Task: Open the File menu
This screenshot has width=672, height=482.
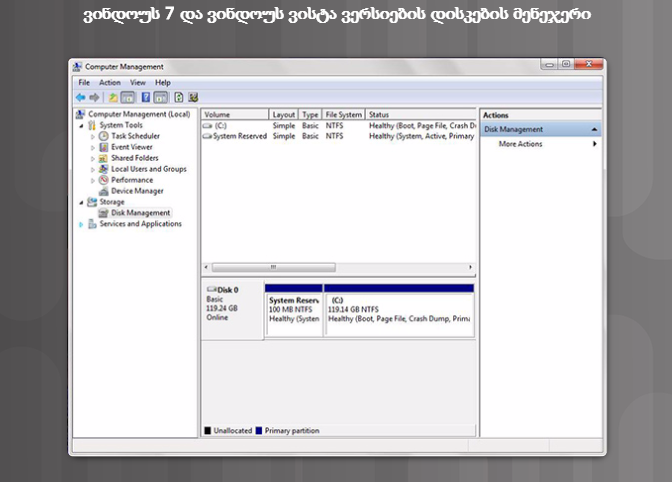Action: 84,82
